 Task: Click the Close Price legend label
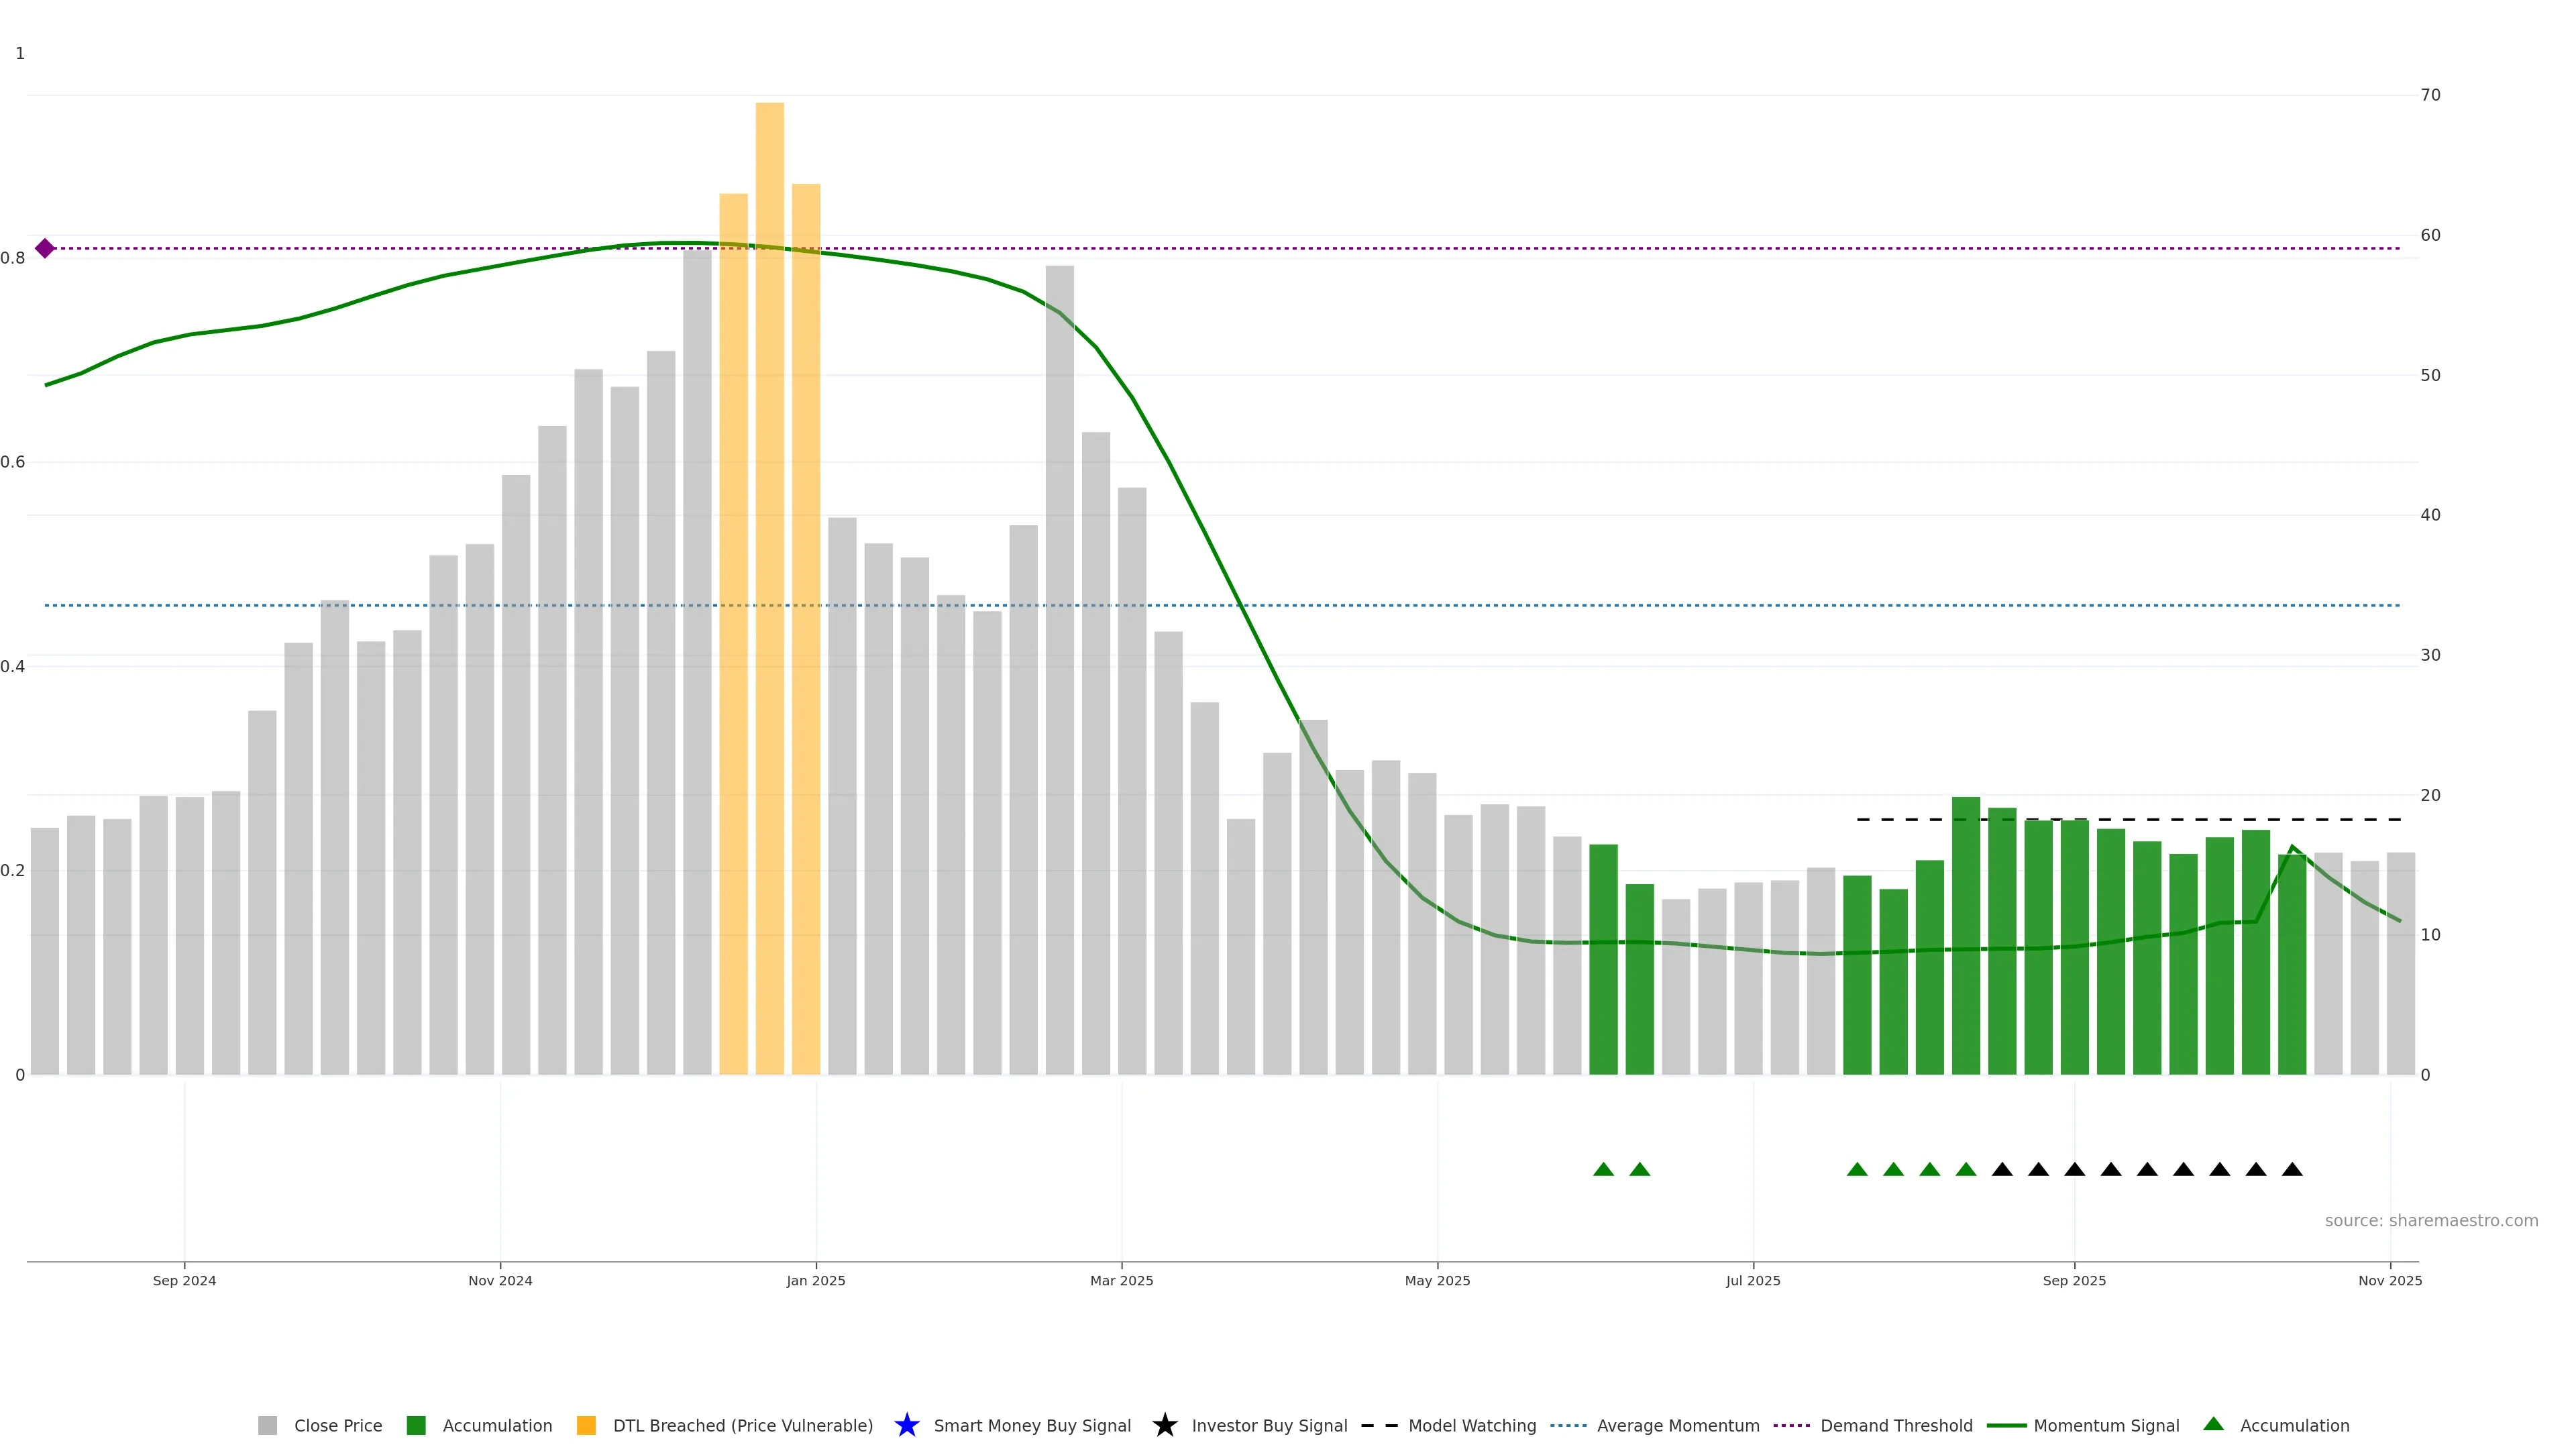pyautogui.click(x=338, y=1425)
